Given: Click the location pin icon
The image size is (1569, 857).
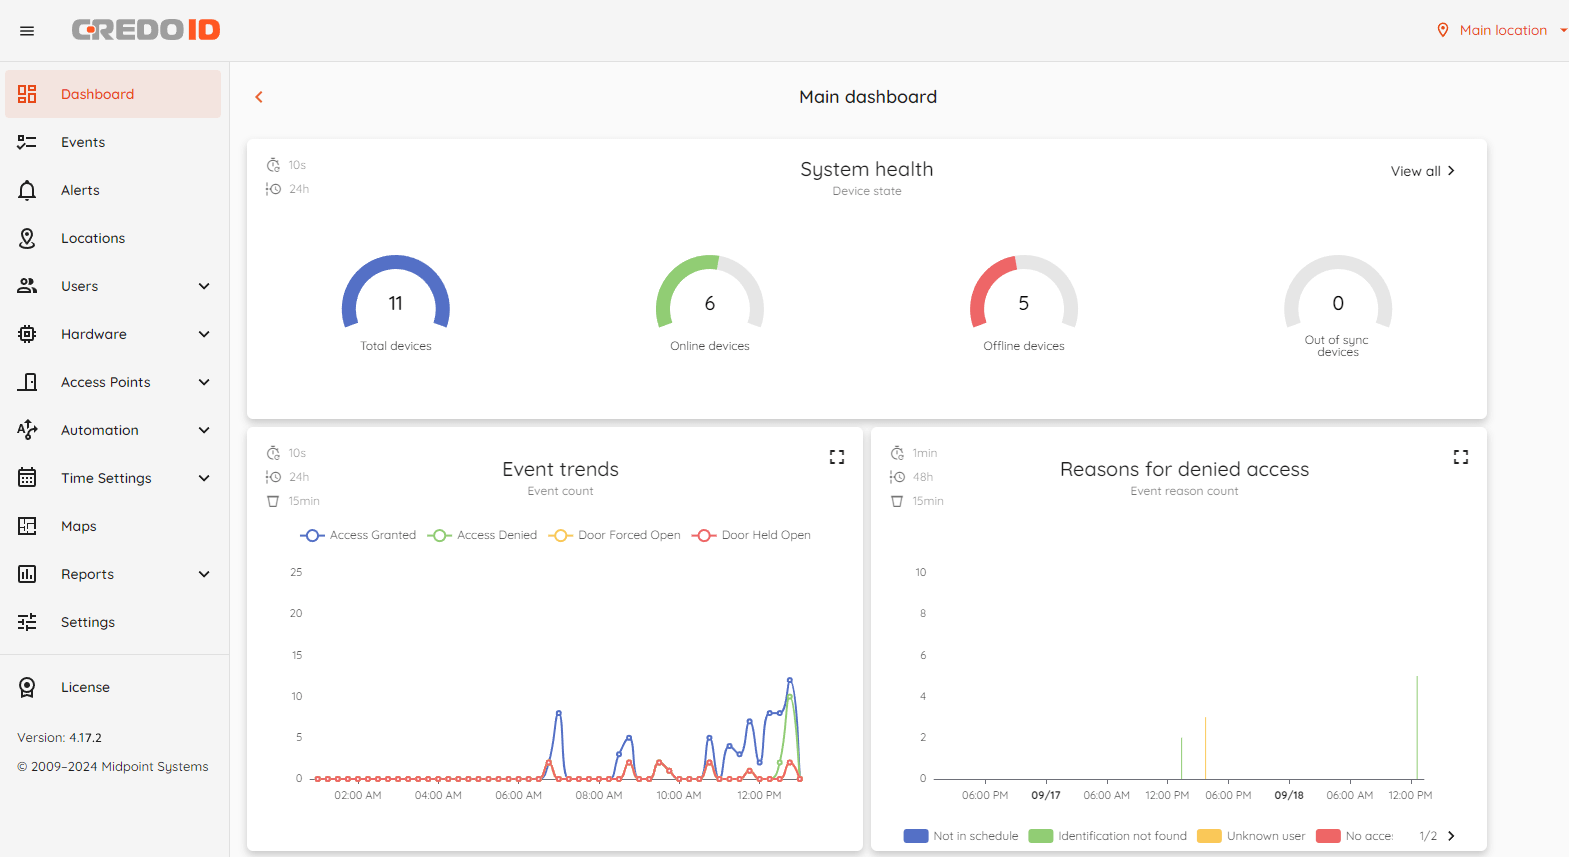Looking at the screenshot, I should click(1443, 30).
